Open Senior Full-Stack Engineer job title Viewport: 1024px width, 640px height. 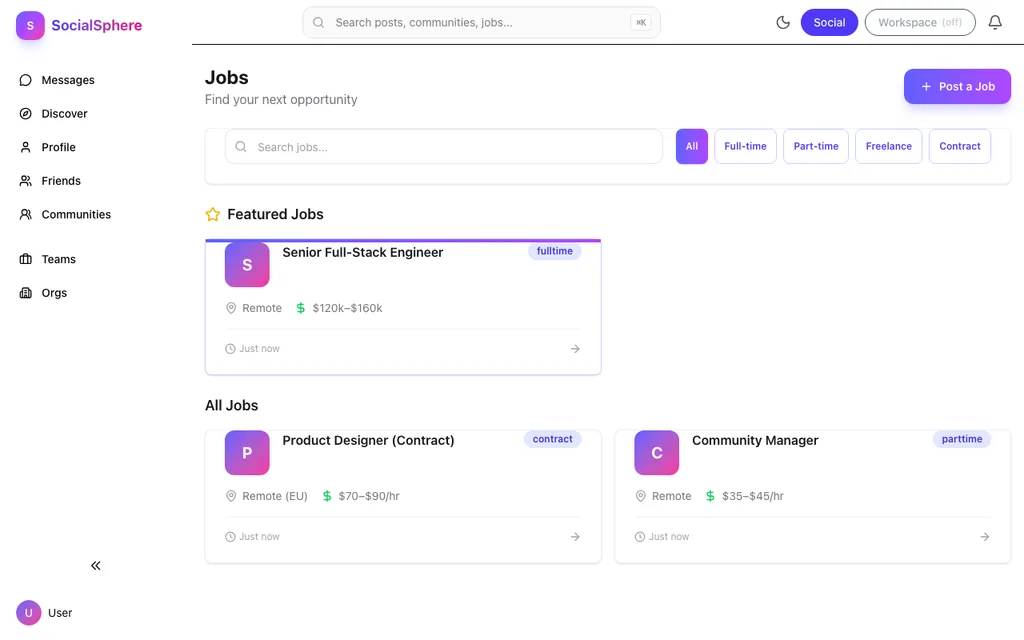(362, 253)
